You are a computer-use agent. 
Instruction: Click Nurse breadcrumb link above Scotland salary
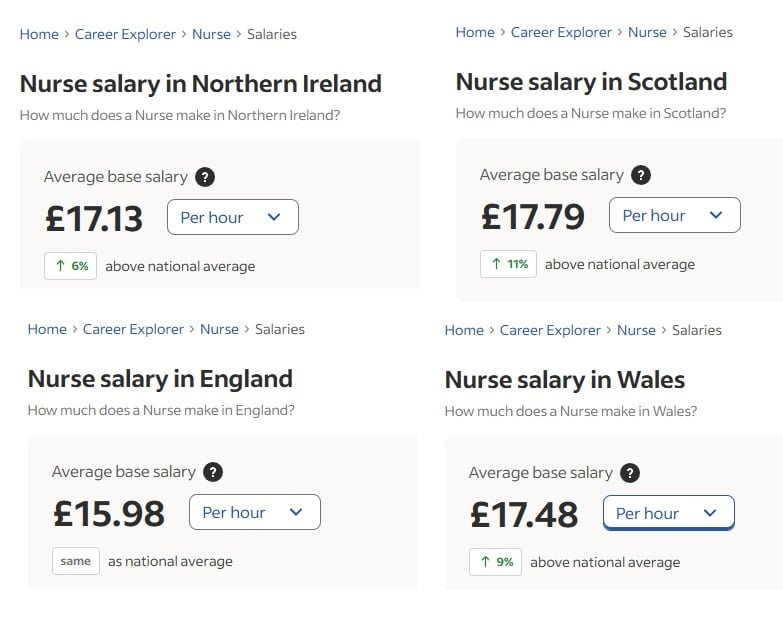click(x=647, y=32)
